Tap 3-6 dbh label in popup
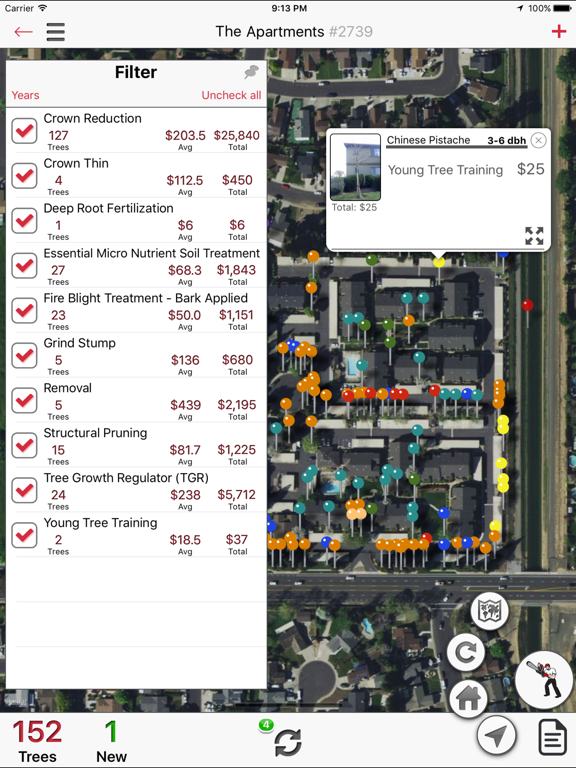Viewport: 576px width, 768px height. (x=506, y=141)
